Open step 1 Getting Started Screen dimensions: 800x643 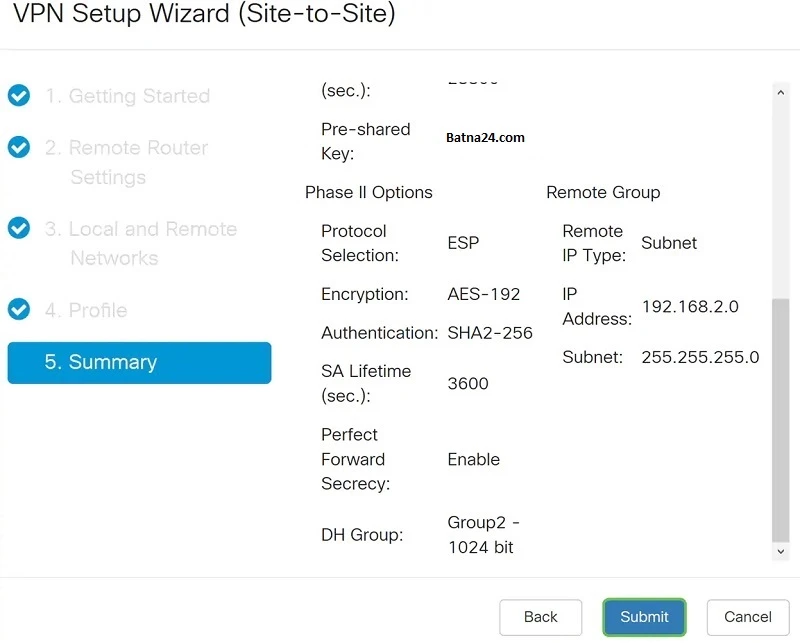pos(127,96)
